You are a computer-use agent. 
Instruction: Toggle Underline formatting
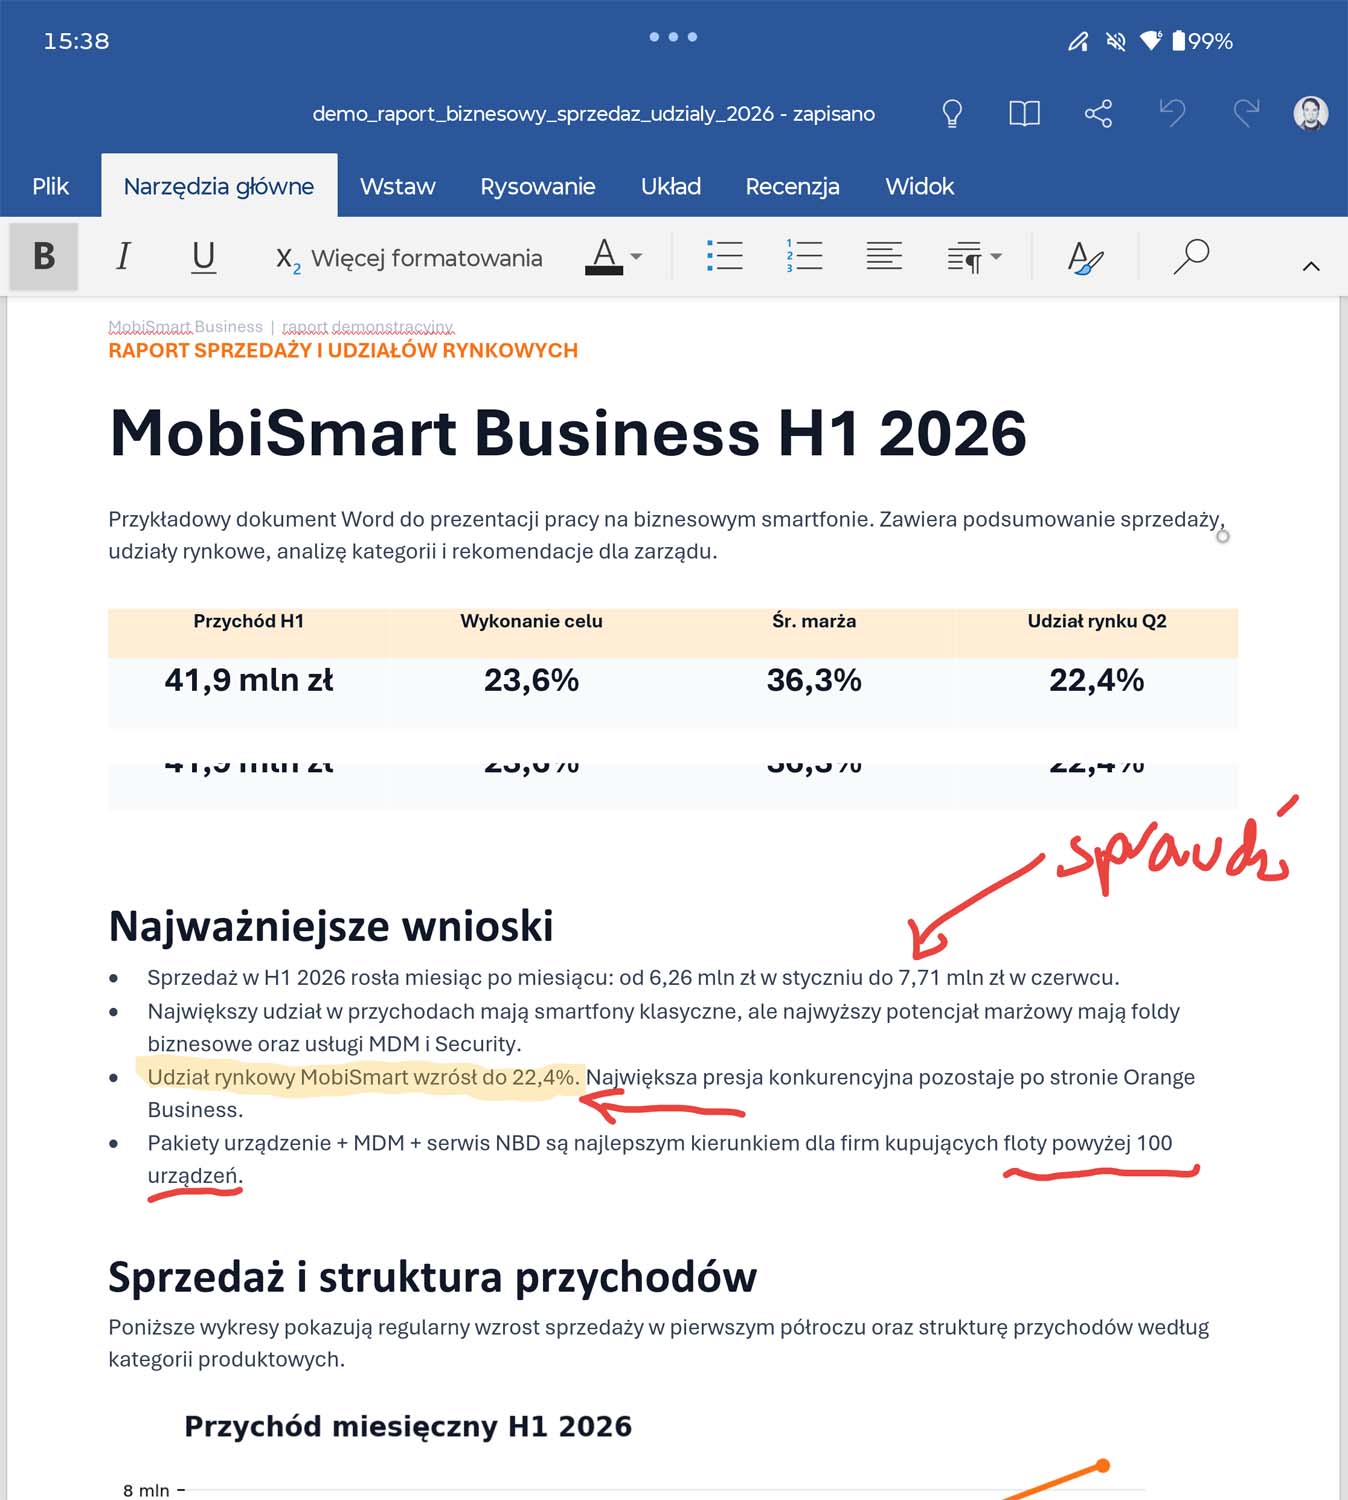pyautogui.click(x=203, y=257)
